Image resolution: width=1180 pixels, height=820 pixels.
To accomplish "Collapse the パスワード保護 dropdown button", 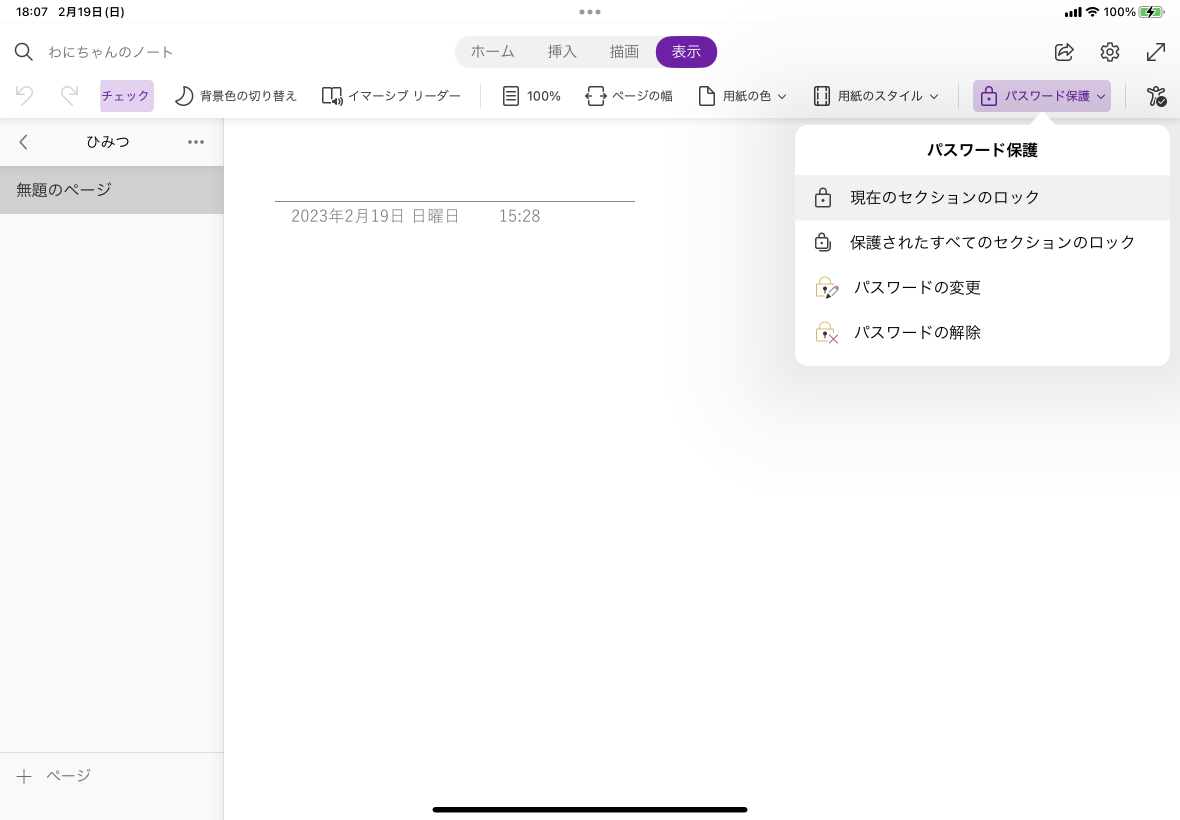I will click(x=1042, y=96).
